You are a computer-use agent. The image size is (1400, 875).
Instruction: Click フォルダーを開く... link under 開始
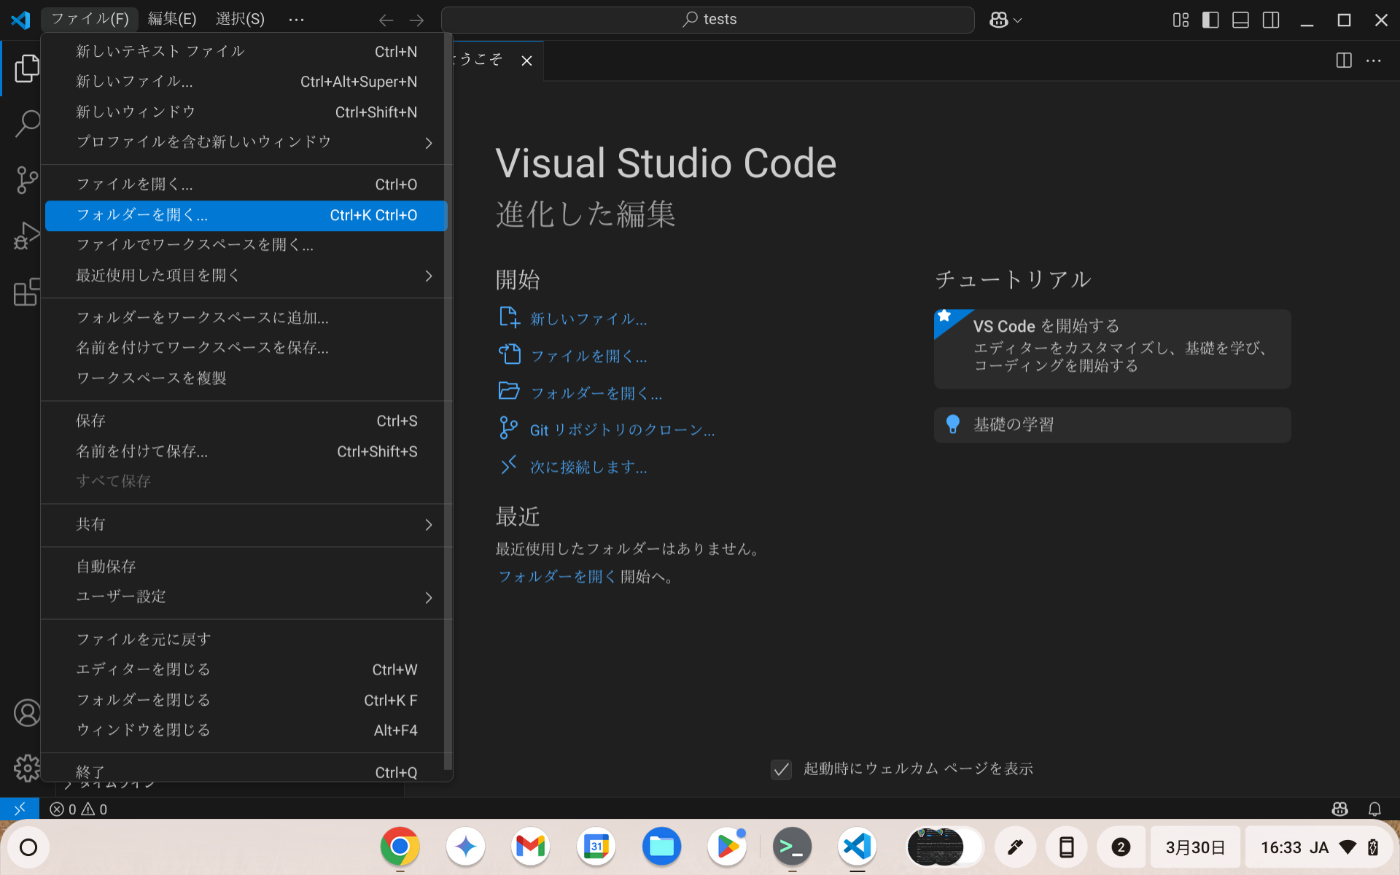coord(596,393)
